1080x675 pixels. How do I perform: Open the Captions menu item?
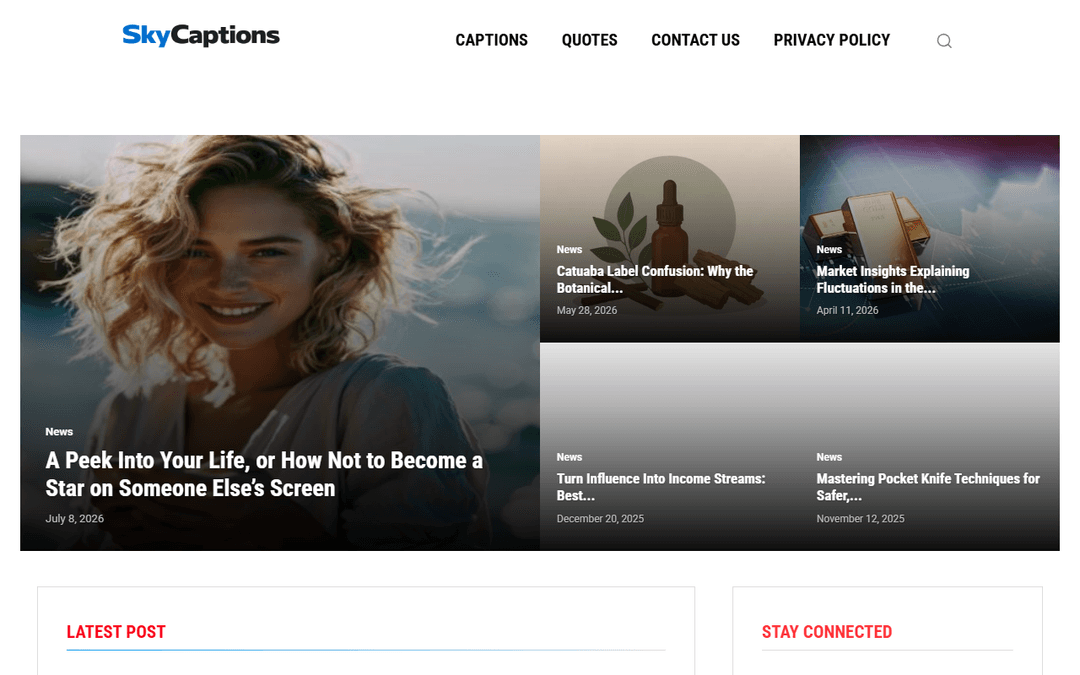click(x=491, y=40)
